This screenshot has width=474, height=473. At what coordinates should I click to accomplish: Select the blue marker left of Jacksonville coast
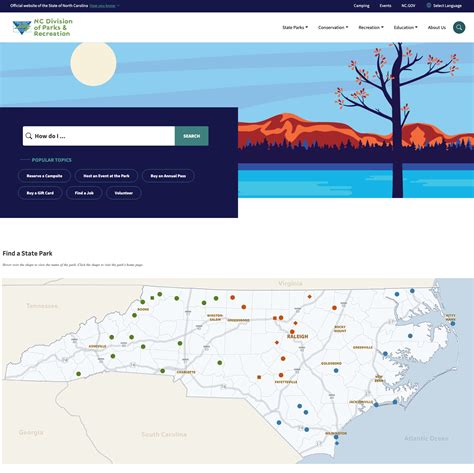pyautogui.click(x=376, y=405)
